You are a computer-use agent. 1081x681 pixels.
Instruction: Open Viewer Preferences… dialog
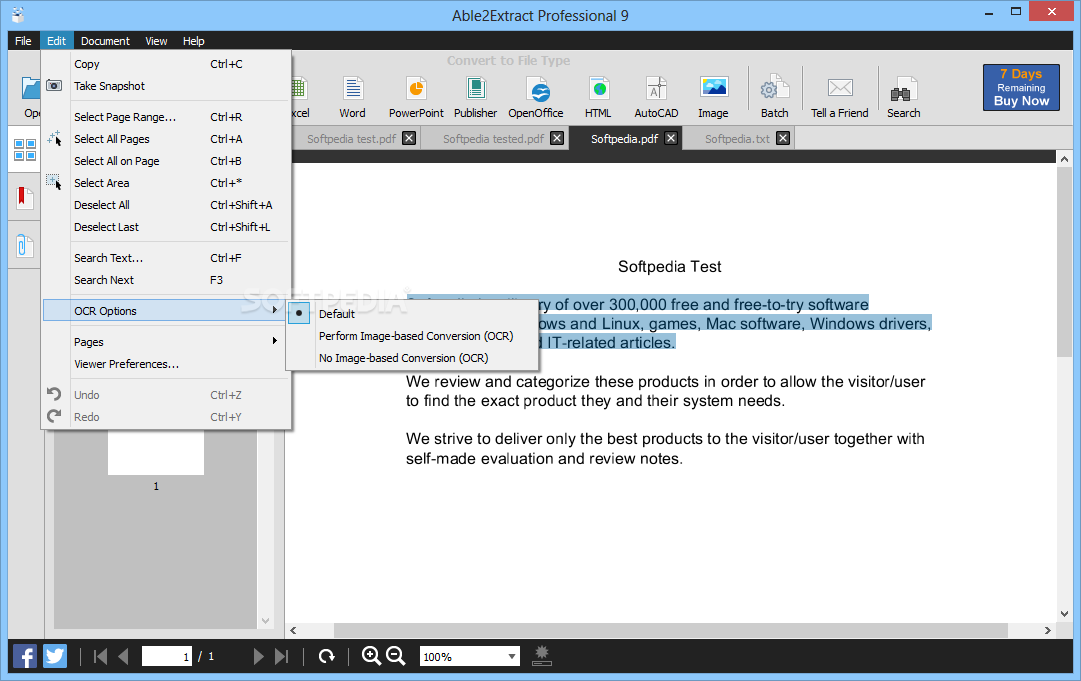pyautogui.click(x=166, y=364)
